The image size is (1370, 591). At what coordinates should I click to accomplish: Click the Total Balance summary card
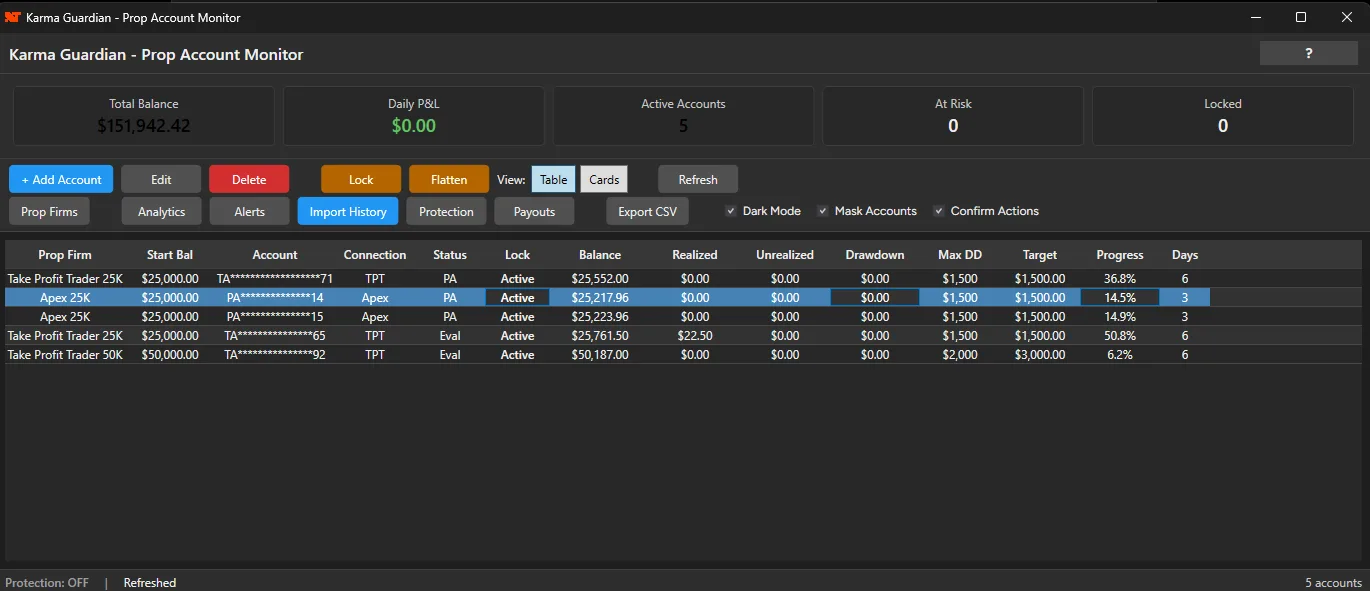pyautogui.click(x=144, y=116)
